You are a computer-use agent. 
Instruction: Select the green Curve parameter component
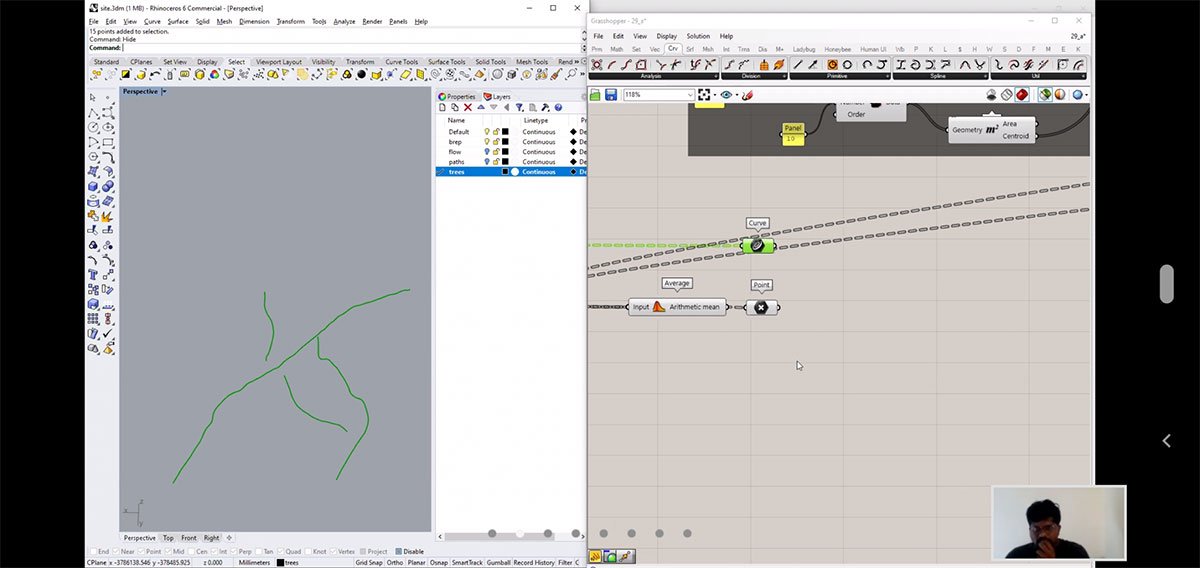tap(757, 245)
